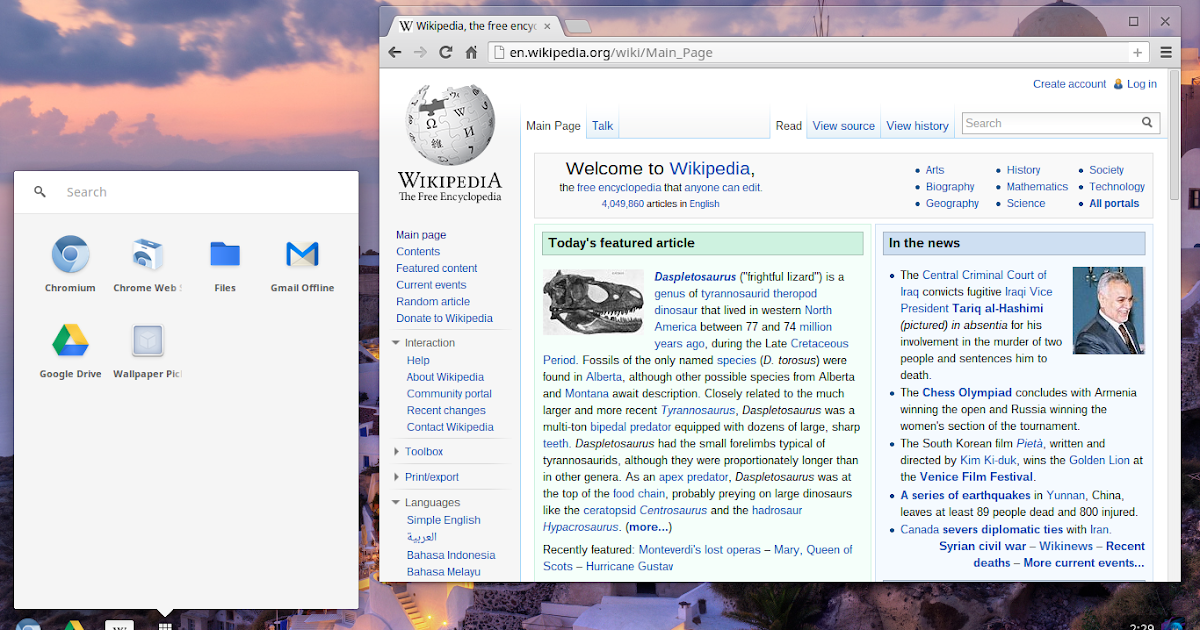The image size is (1200, 630).
Task: Click the Daspletosaurus skull thumbnail
Action: click(x=594, y=302)
